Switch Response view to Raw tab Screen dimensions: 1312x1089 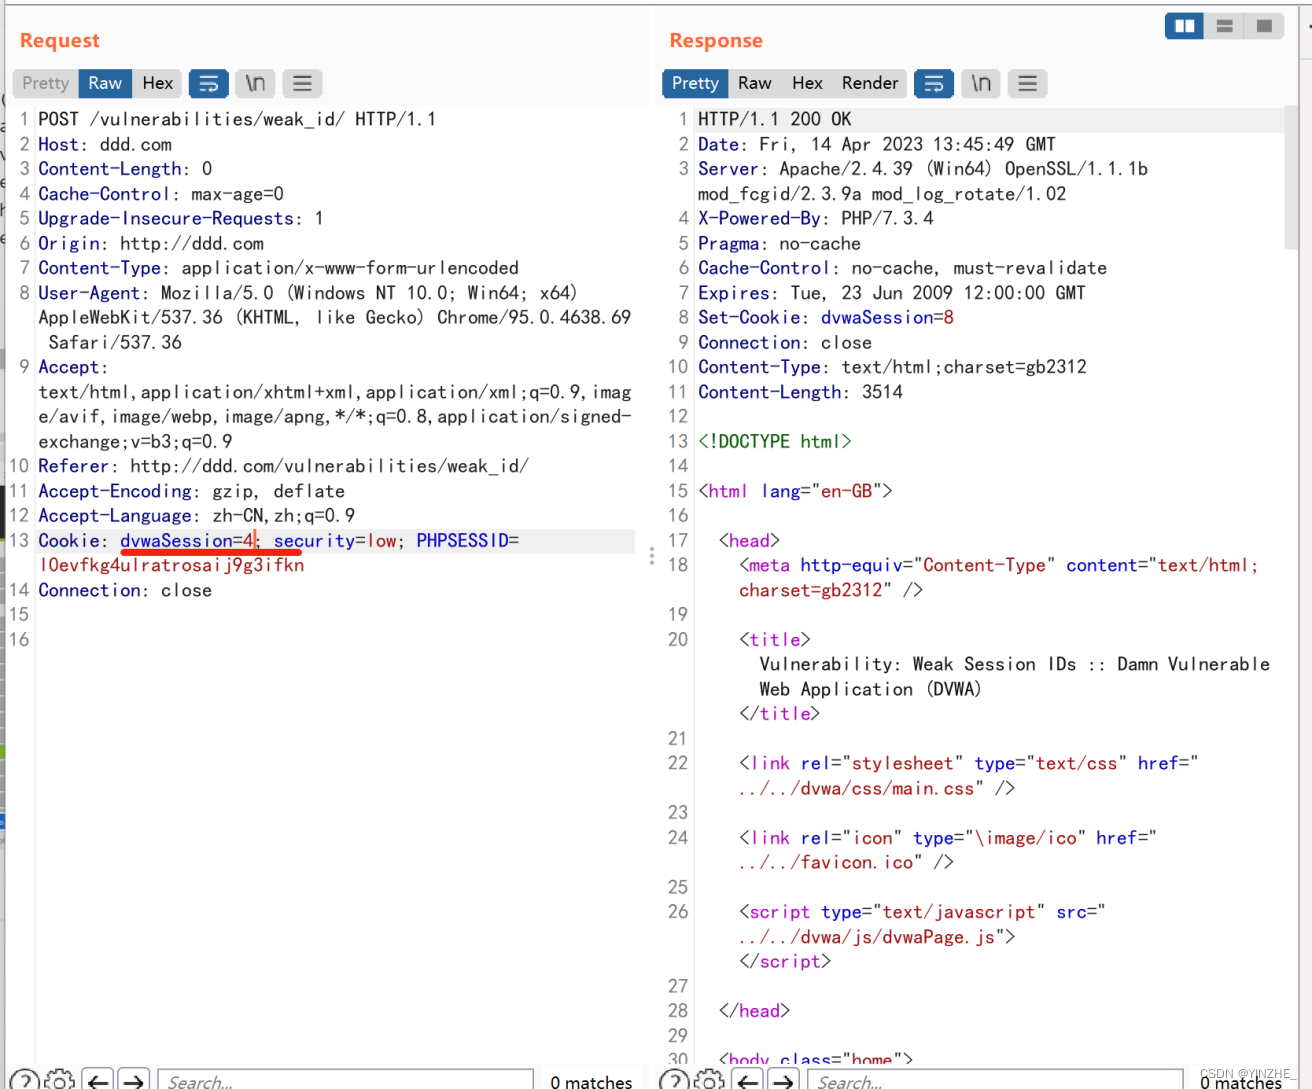[x=755, y=83]
